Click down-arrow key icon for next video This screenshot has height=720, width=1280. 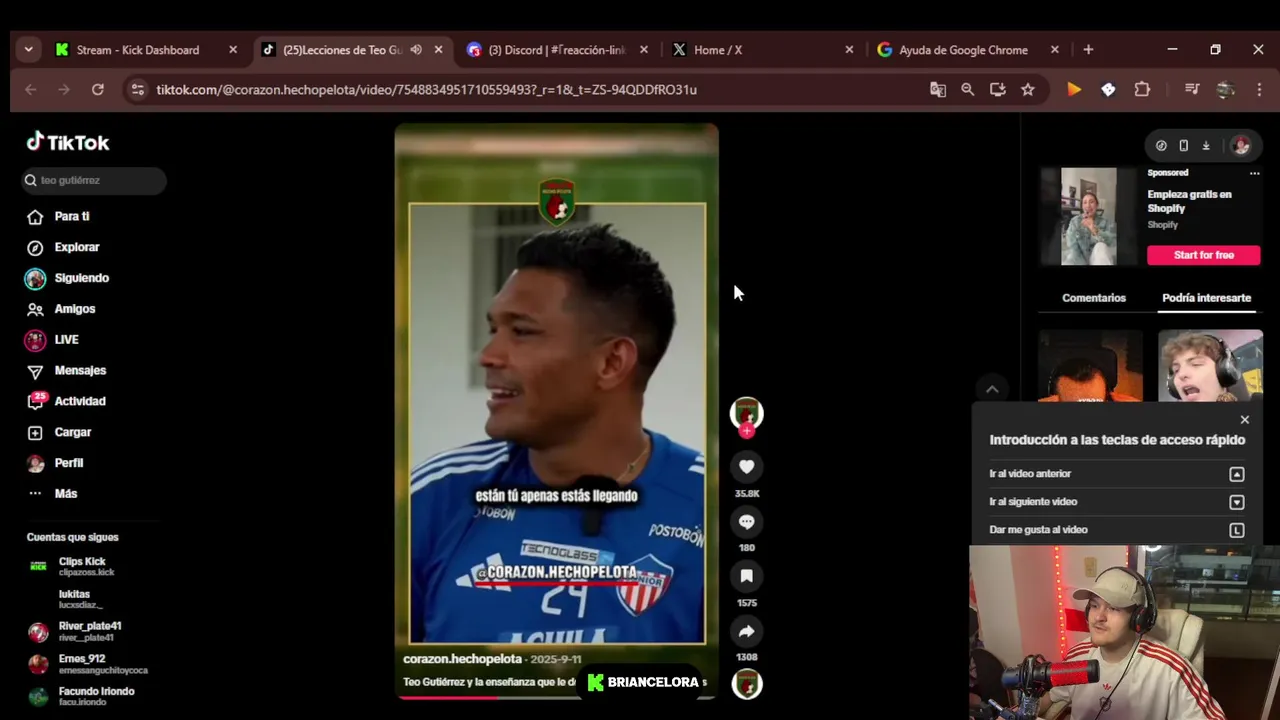[x=1237, y=502]
